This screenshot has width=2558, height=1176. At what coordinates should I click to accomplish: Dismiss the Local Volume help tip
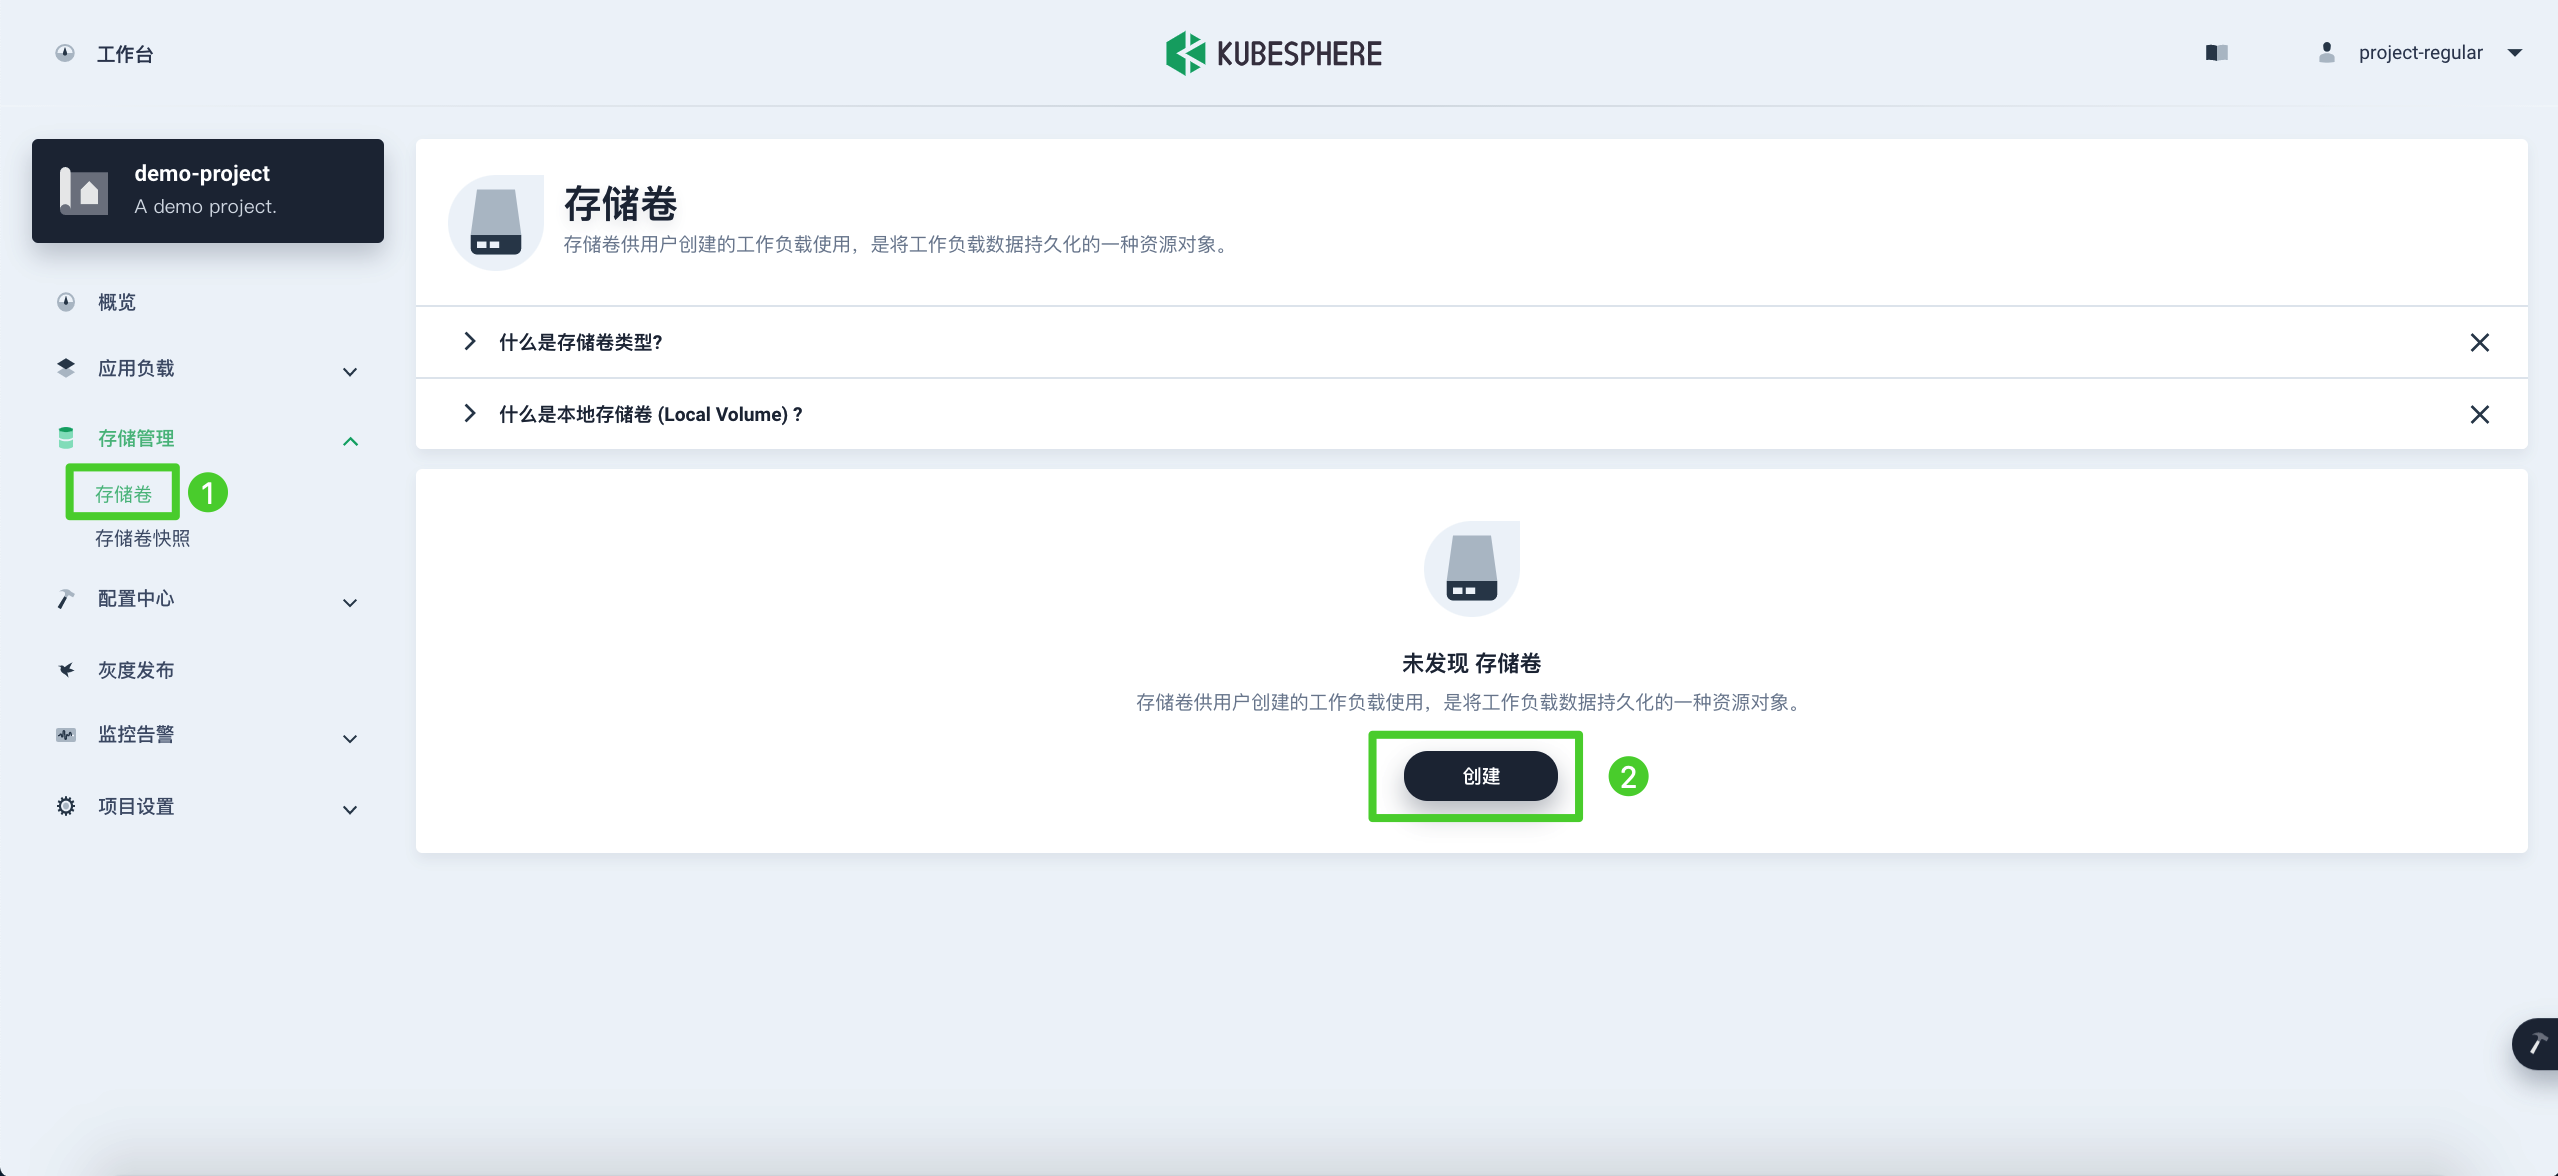(x=2479, y=415)
